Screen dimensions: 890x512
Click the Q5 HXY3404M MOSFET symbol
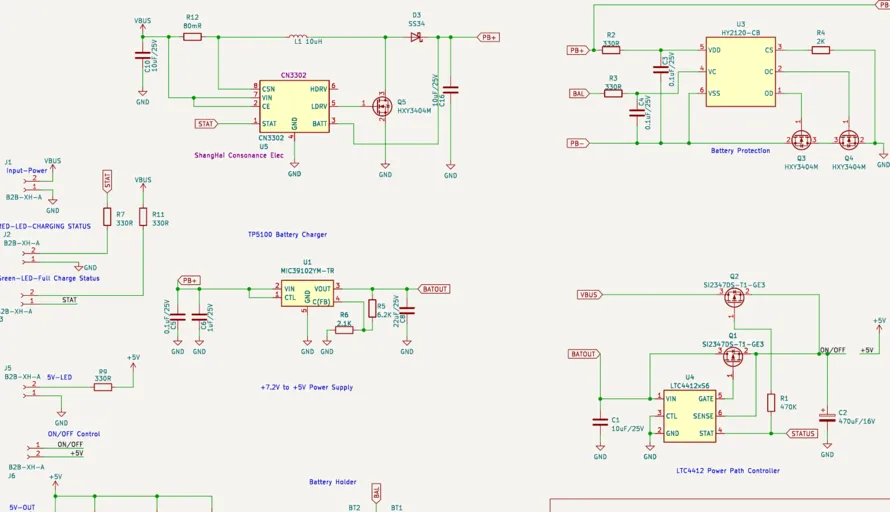383,106
